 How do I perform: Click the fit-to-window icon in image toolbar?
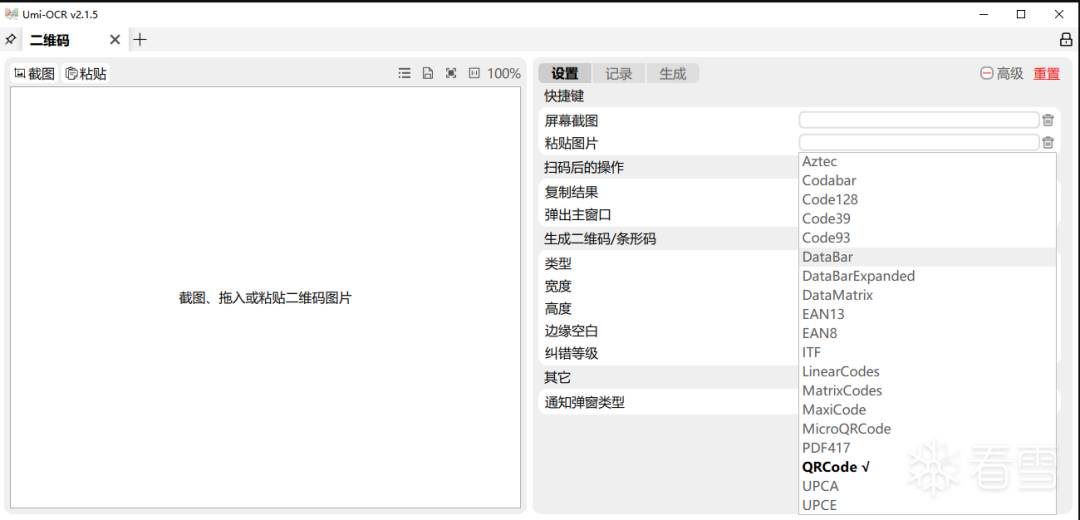[x=451, y=73]
